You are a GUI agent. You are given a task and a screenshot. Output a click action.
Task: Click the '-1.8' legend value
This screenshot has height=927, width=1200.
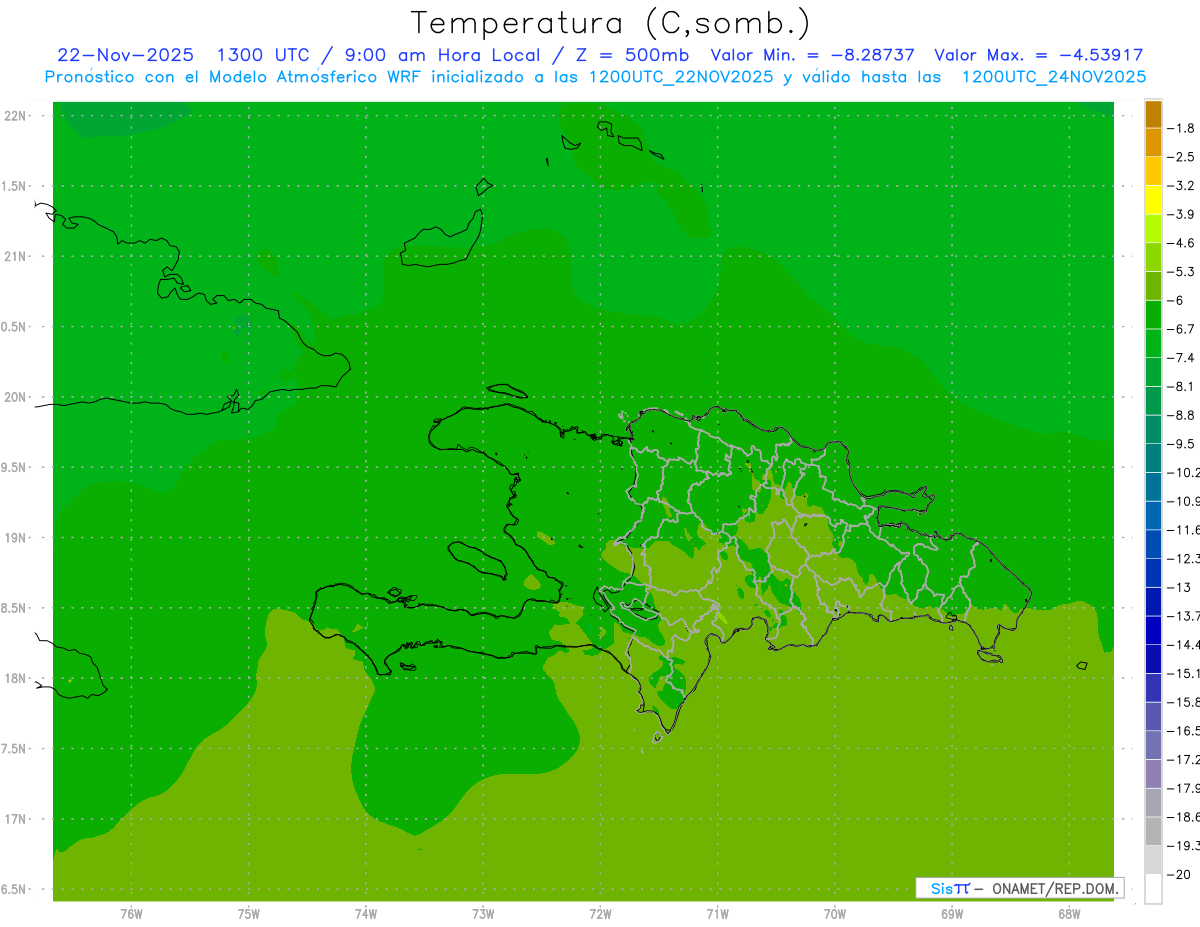click(x=1181, y=128)
